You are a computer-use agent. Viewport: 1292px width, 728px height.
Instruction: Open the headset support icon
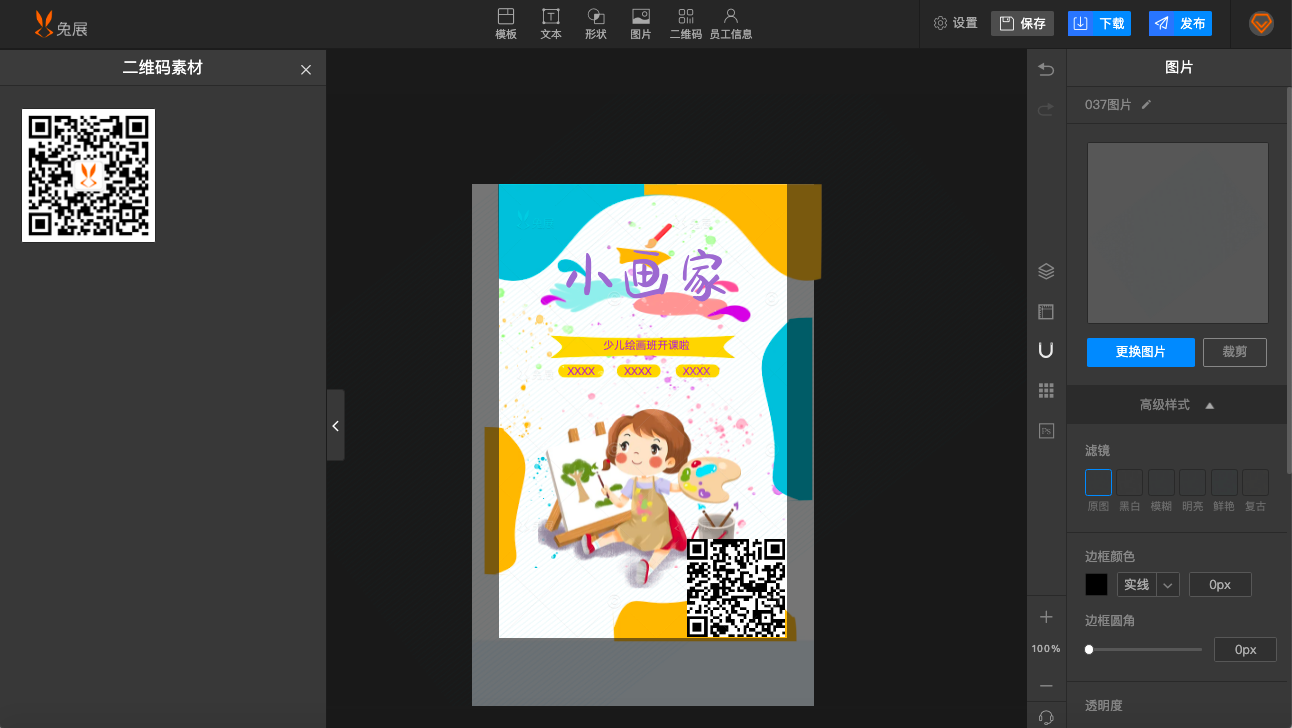pos(1046,717)
